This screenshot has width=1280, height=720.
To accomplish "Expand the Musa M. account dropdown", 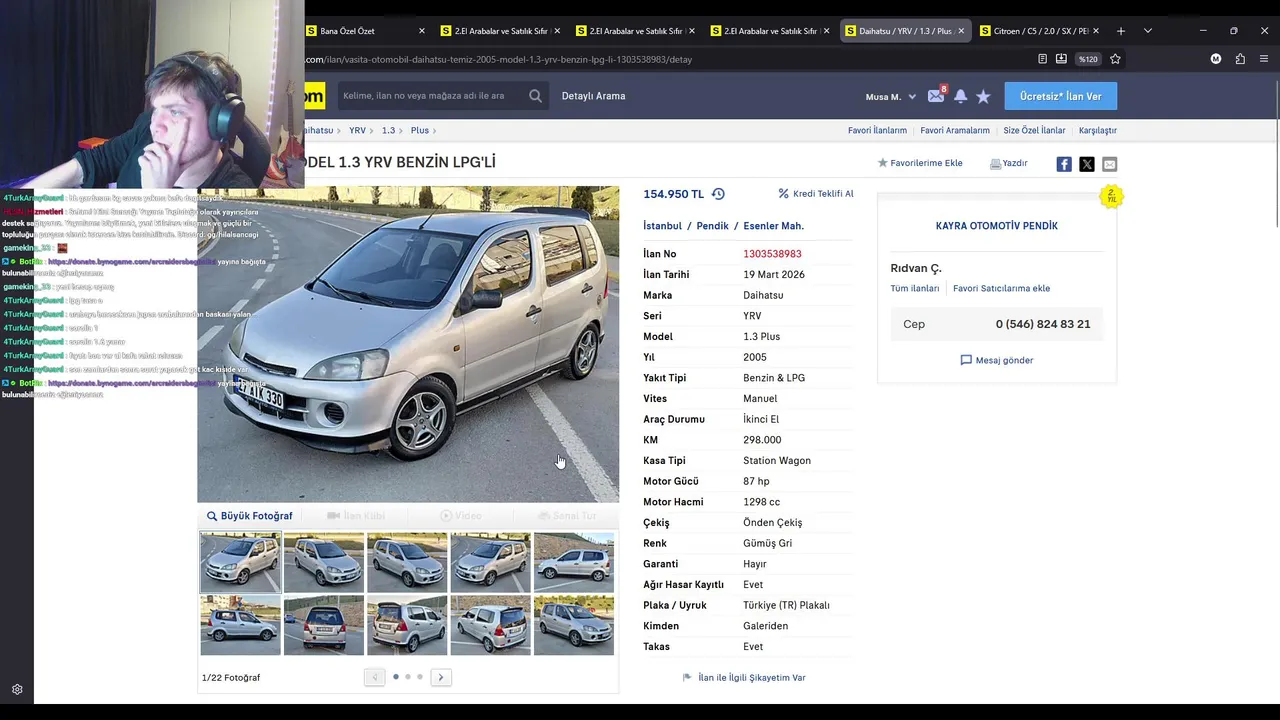I will (891, 97).
